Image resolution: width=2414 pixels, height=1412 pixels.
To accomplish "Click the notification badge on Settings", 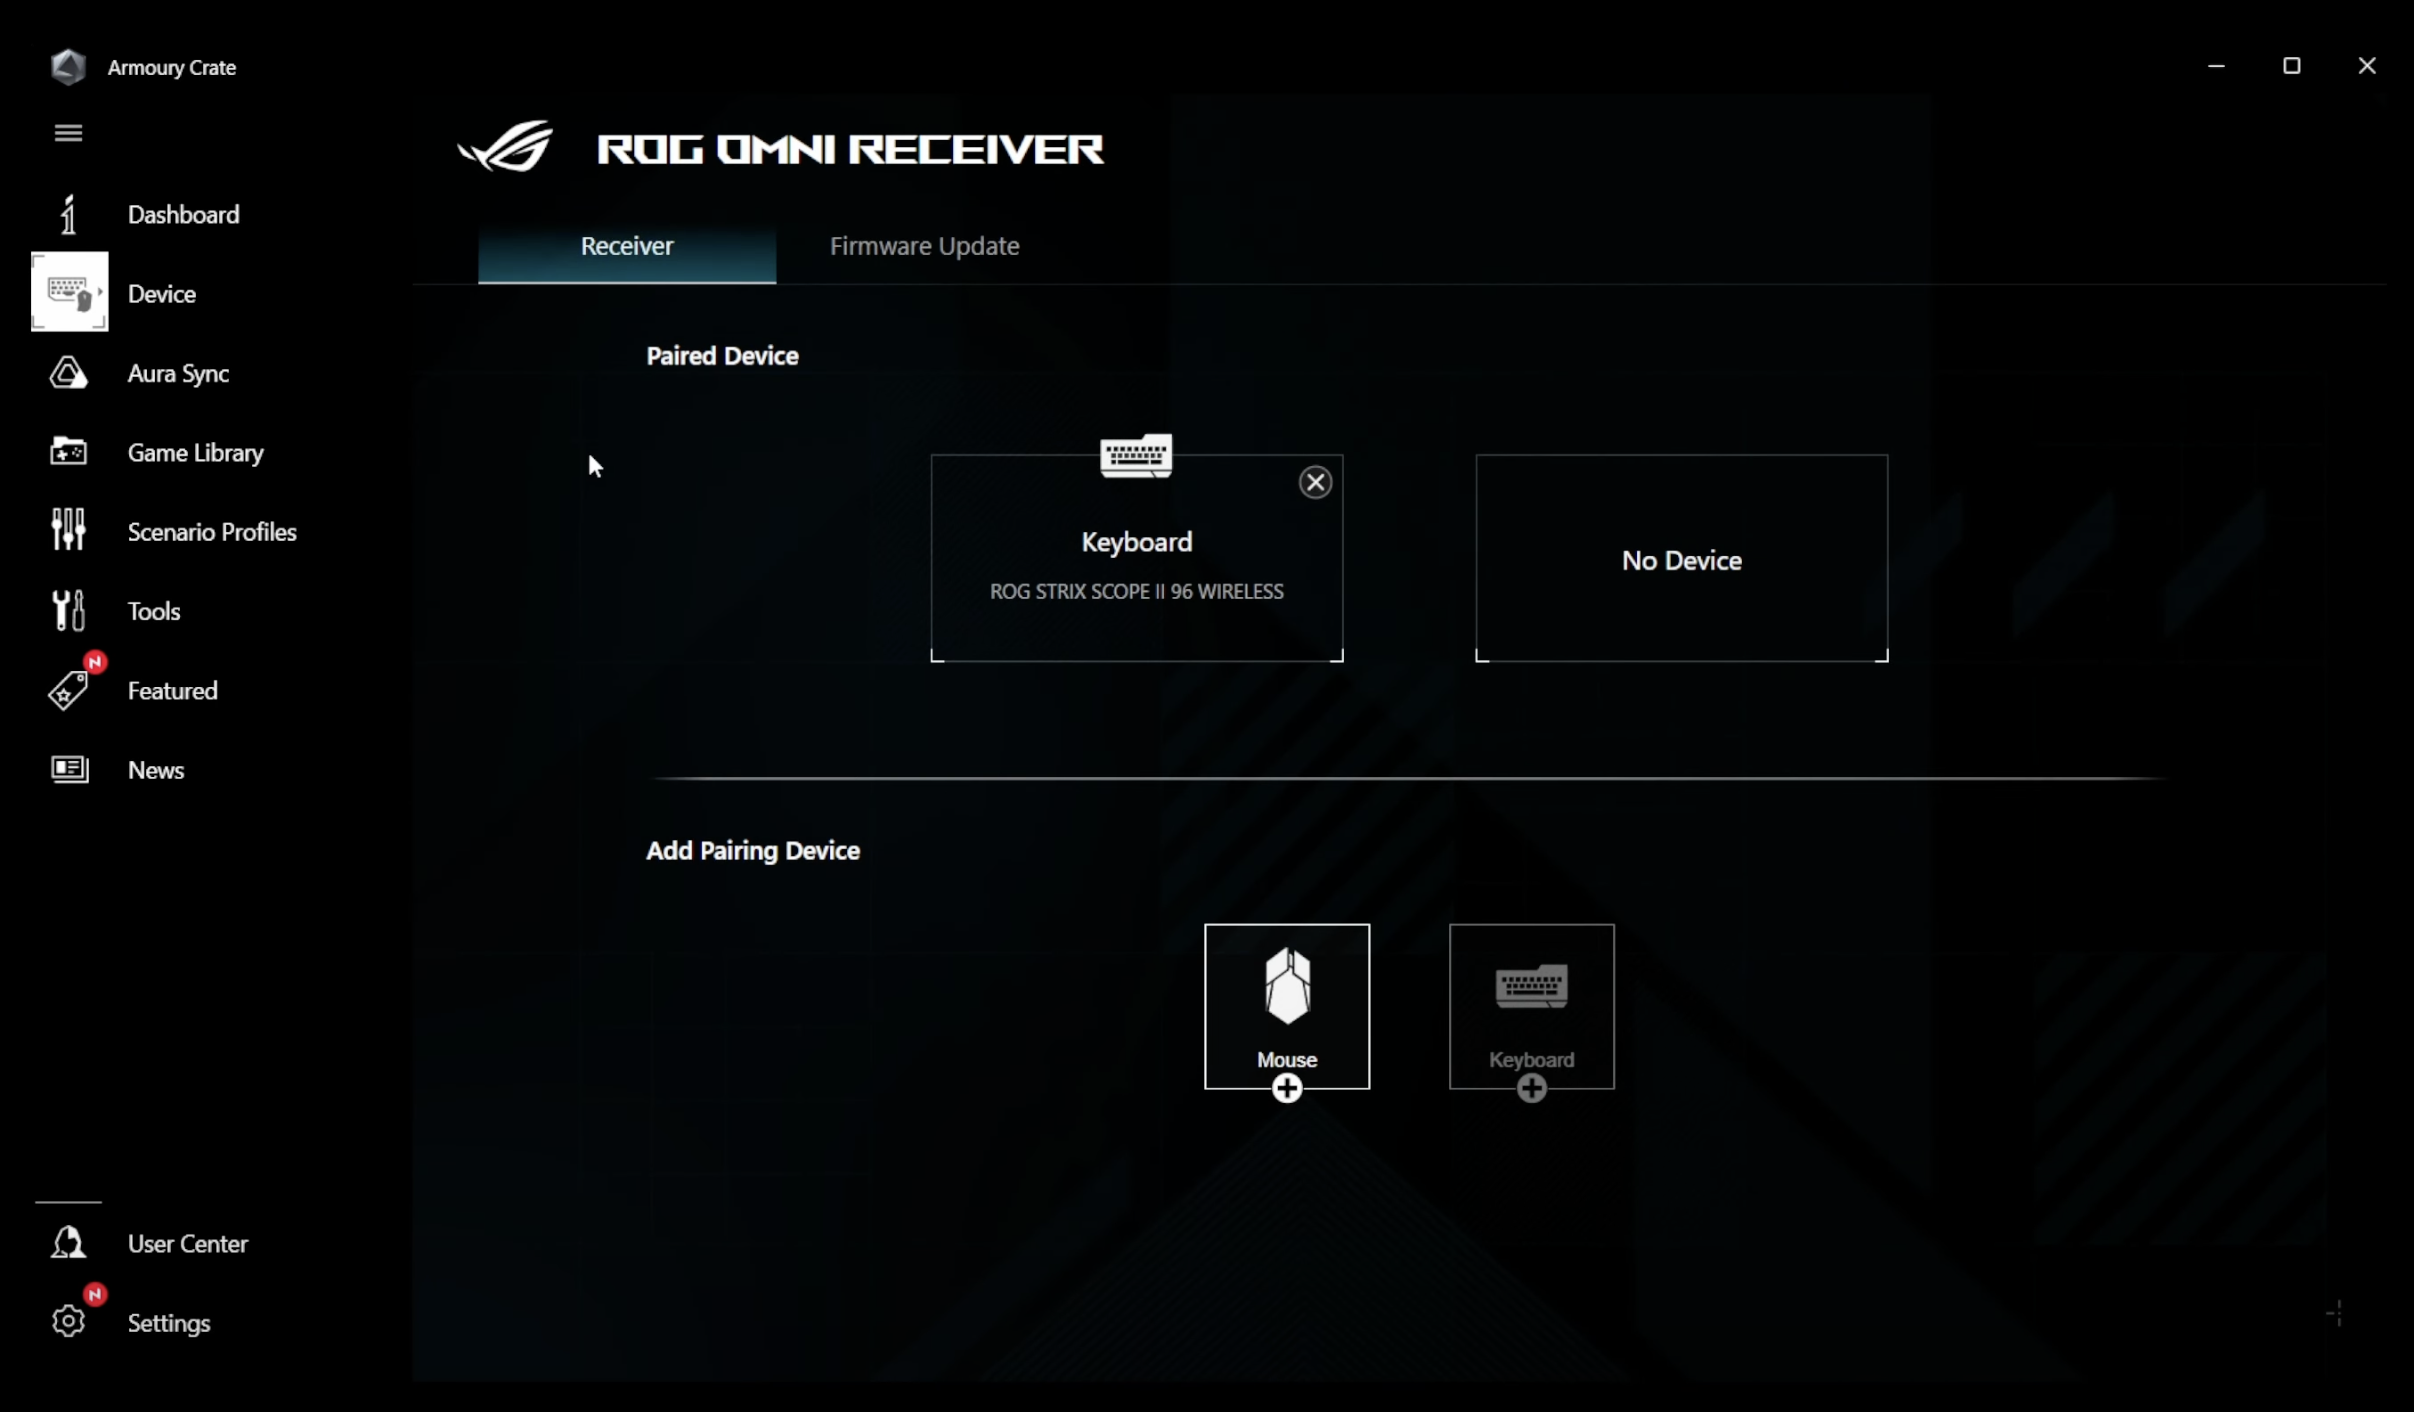I will pyautogui.click(x=95, y=1294).
